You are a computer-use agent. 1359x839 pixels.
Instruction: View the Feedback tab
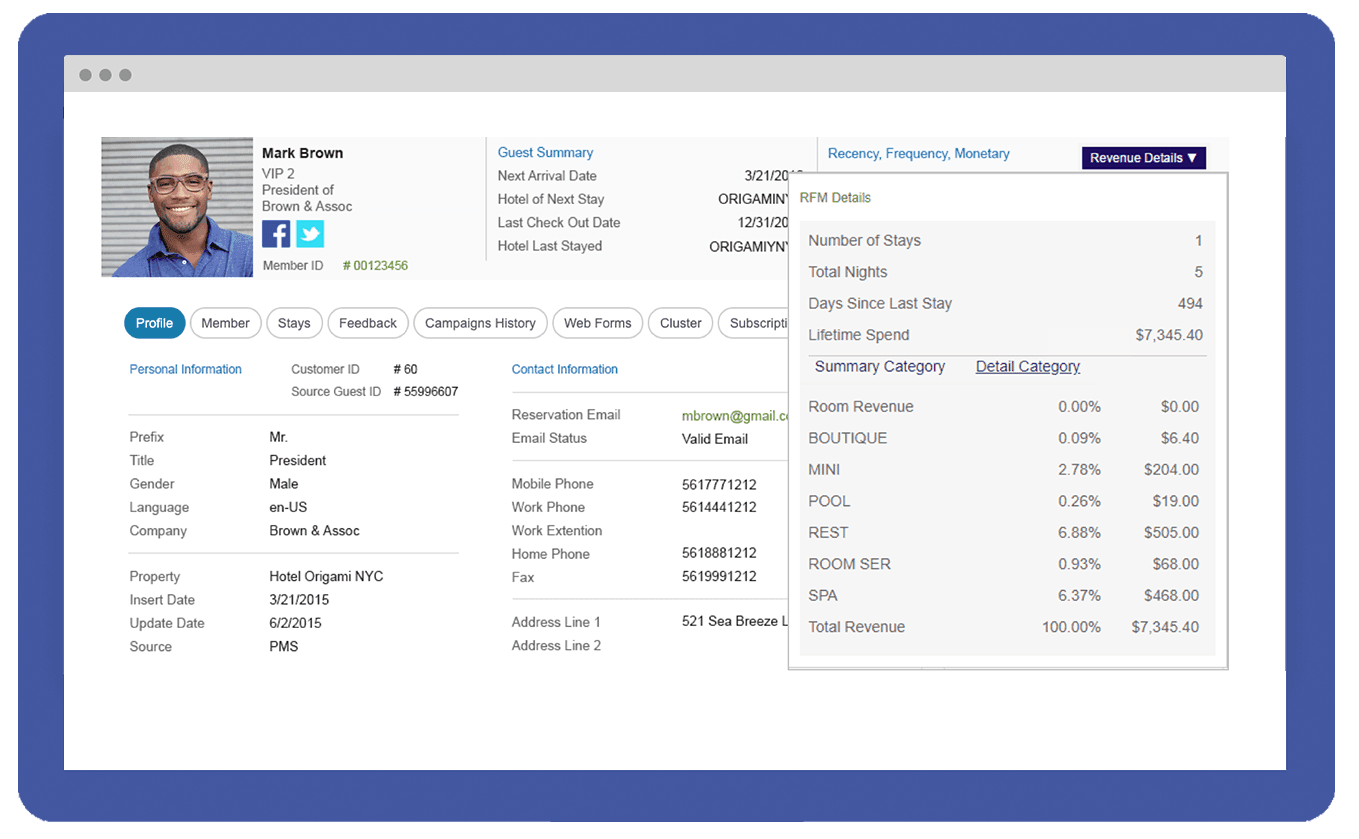click(367, 323)
